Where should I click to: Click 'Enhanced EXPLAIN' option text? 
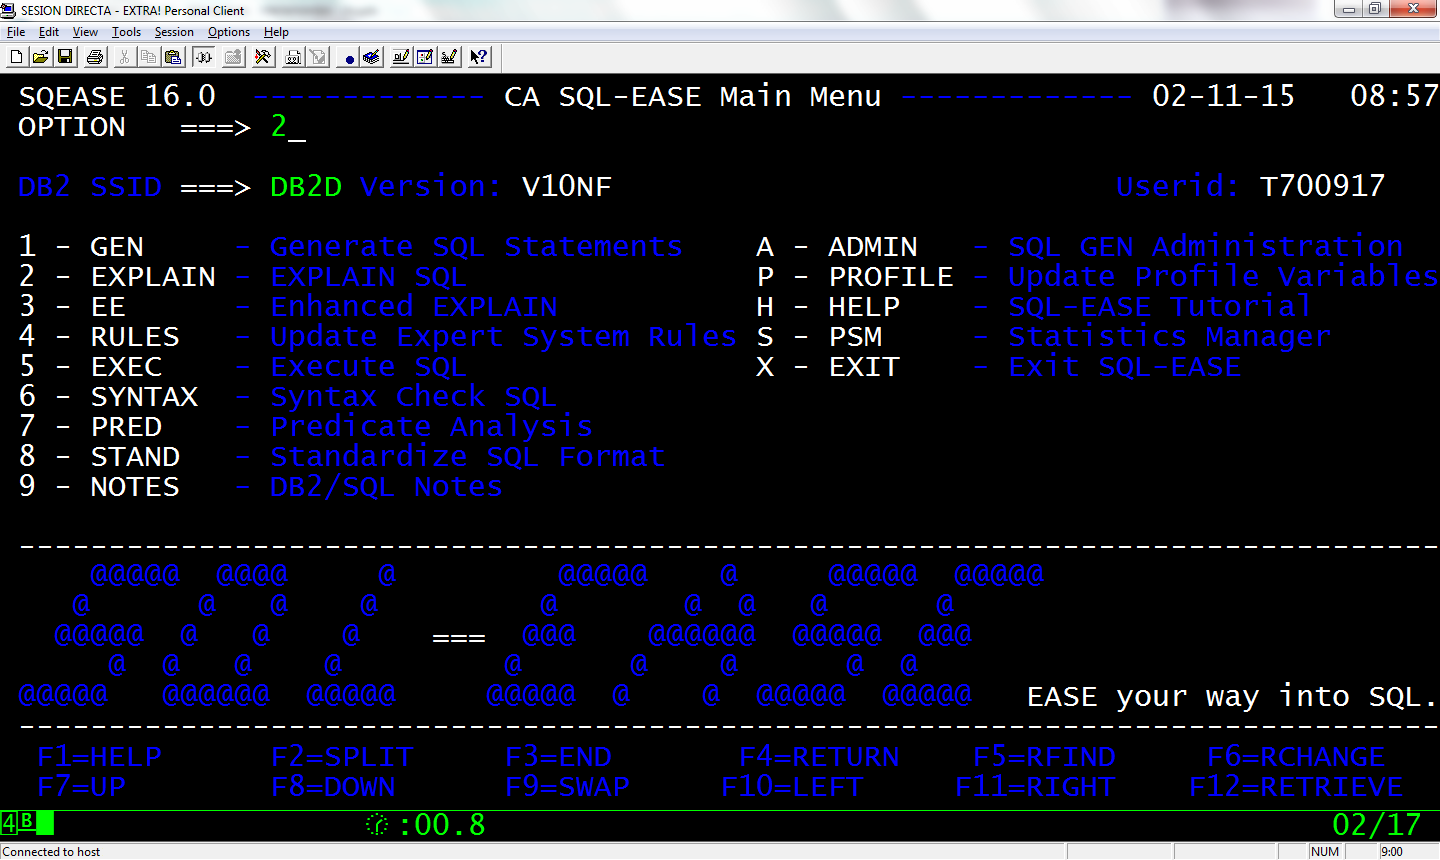tap(414, 307)
